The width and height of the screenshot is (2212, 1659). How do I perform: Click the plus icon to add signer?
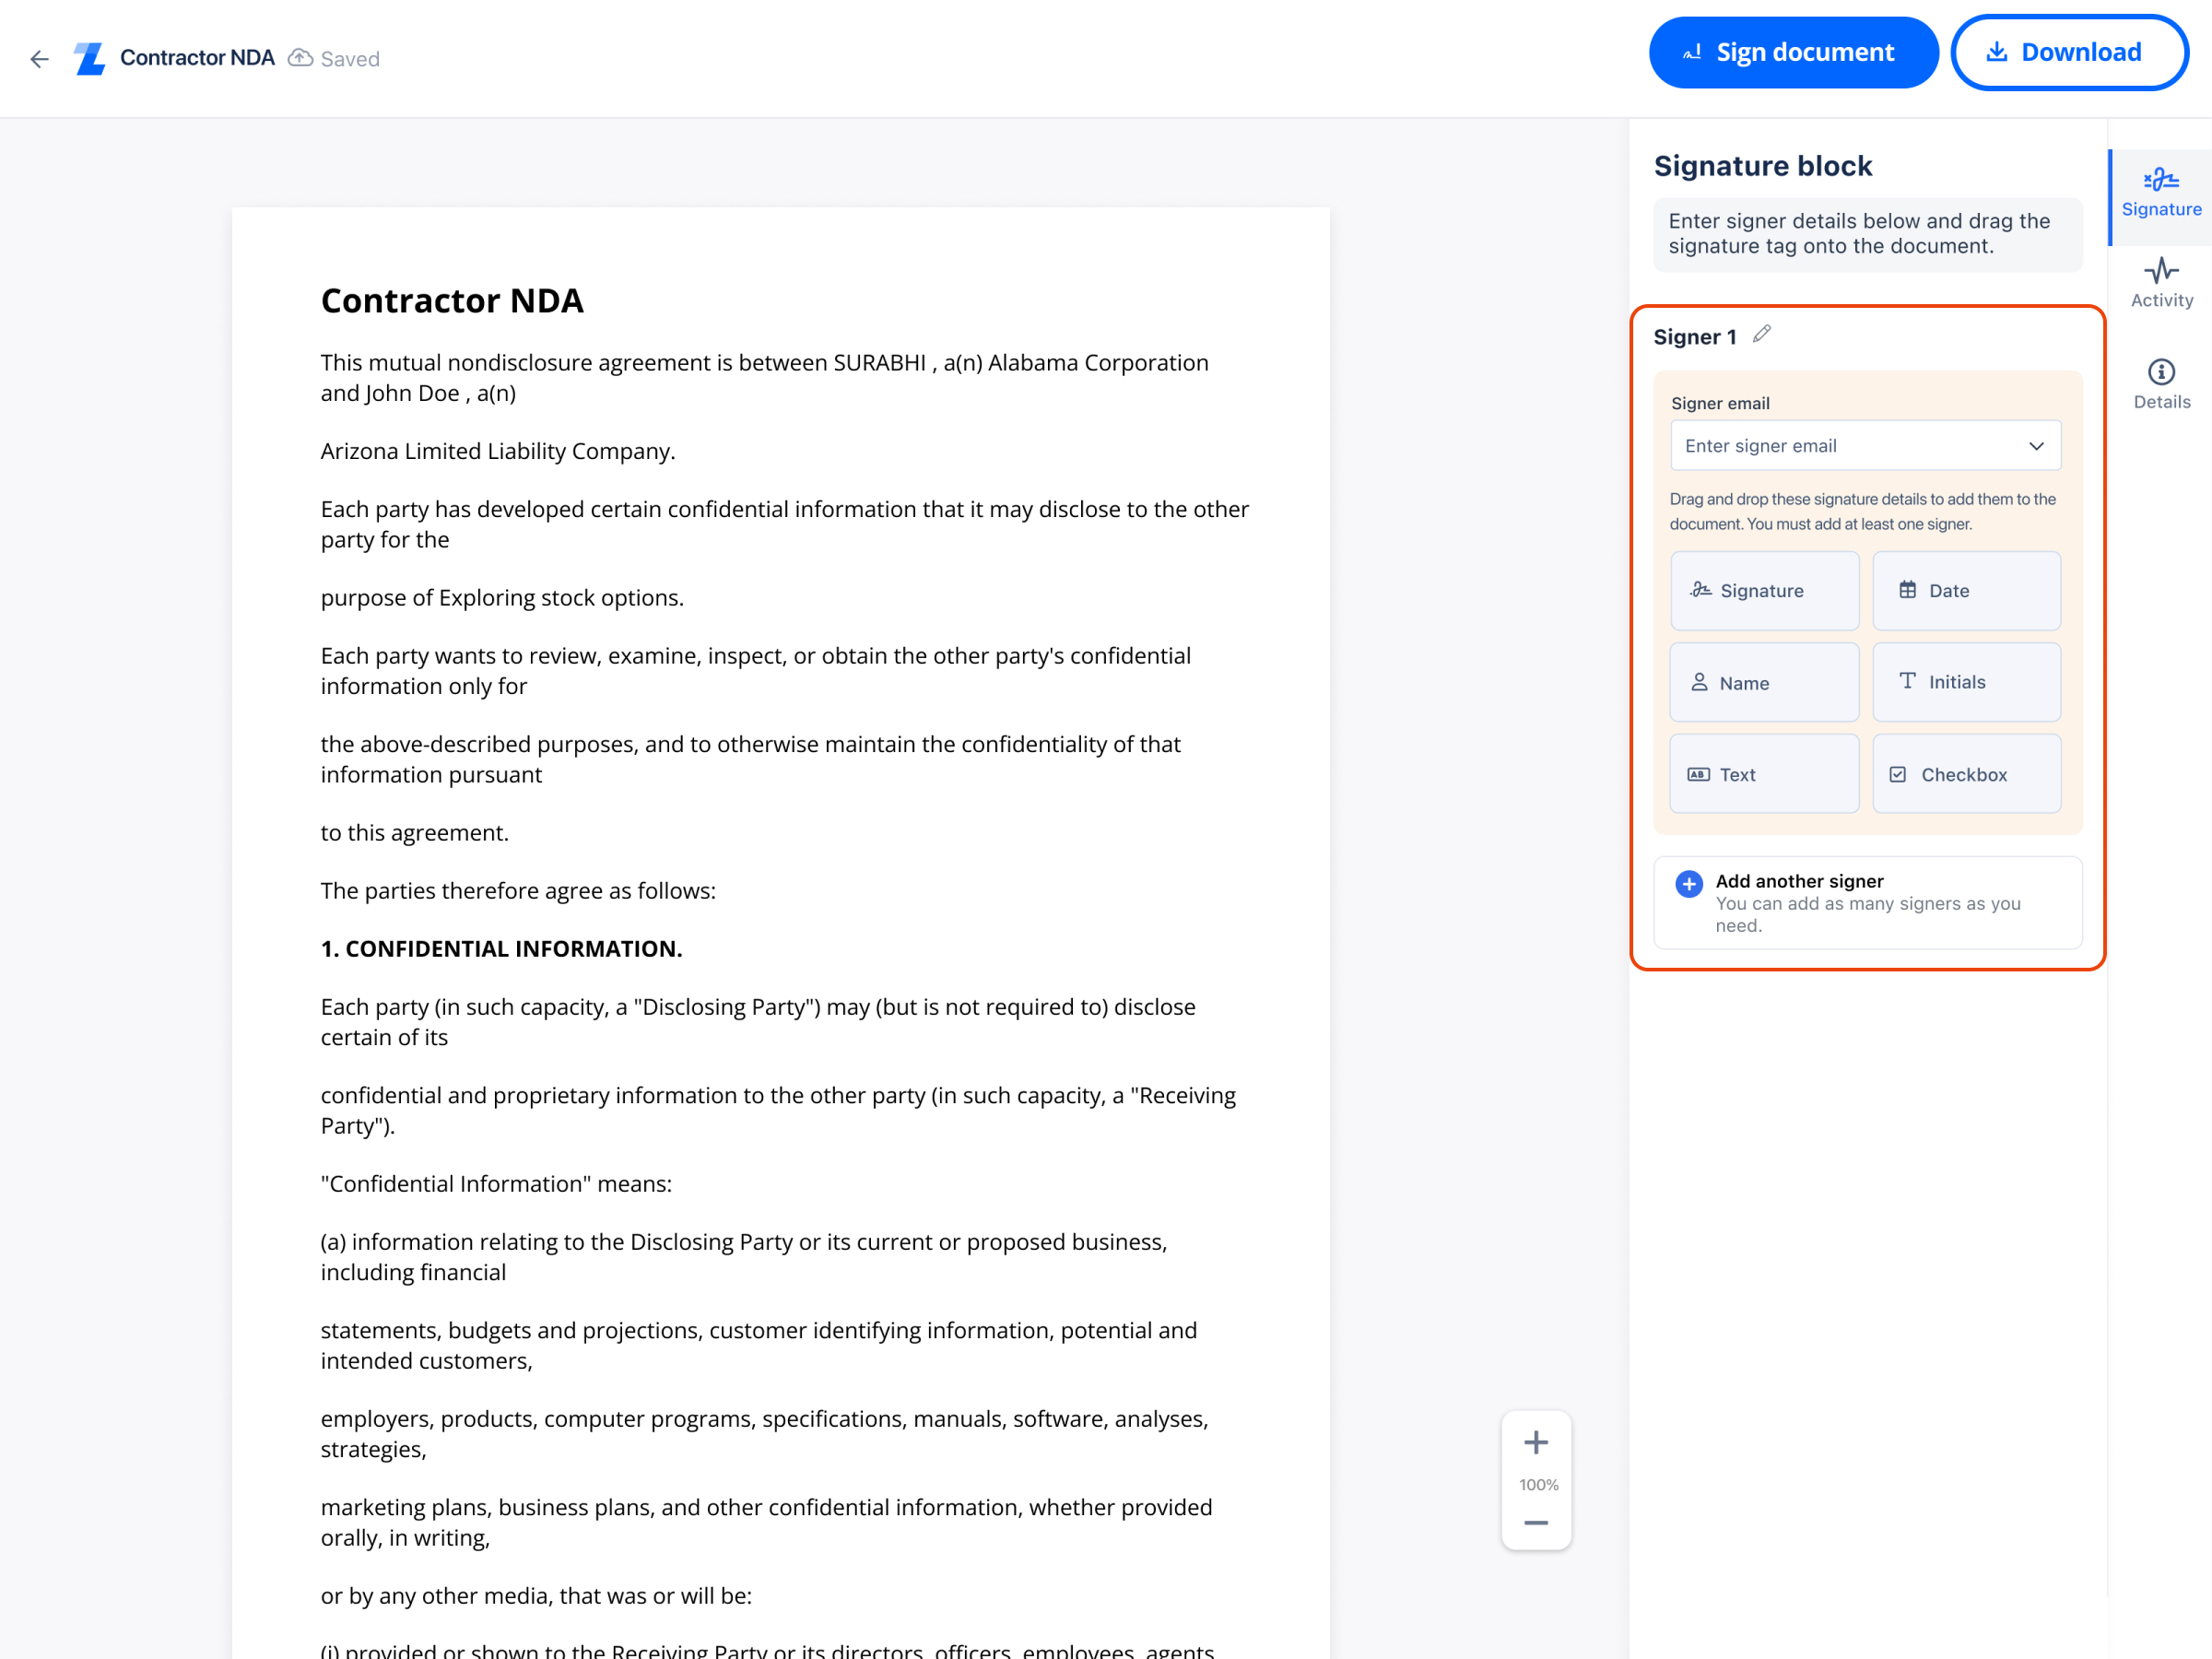tap(1688, 884)
